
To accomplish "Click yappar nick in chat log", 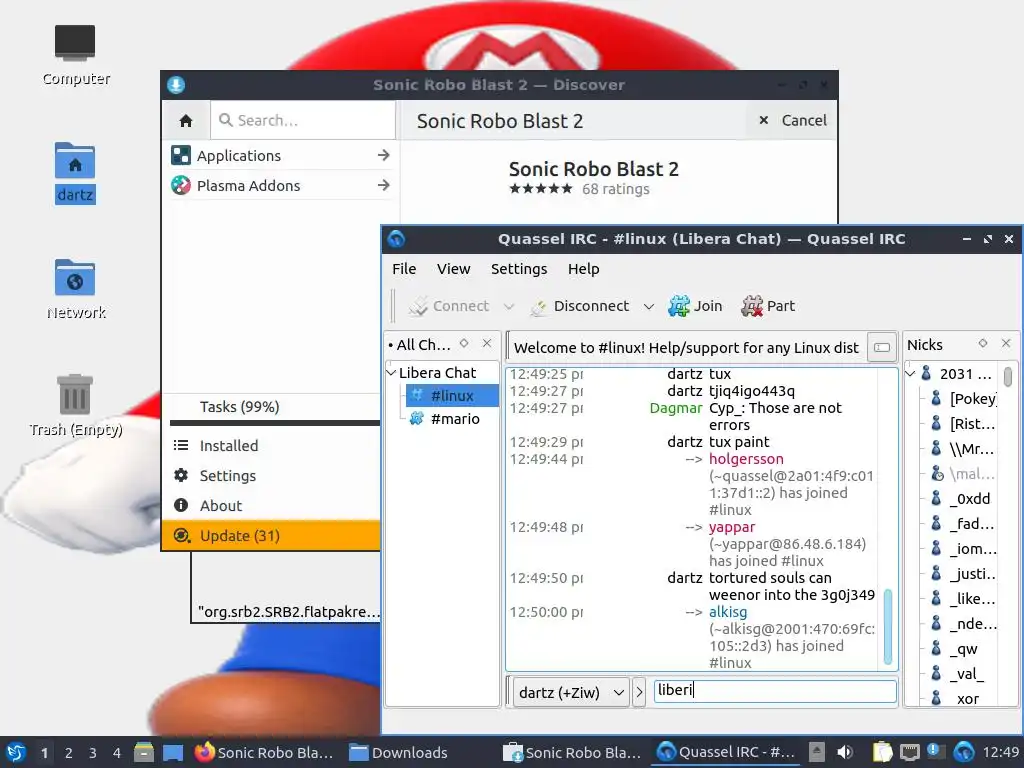I will click(731, 527).
